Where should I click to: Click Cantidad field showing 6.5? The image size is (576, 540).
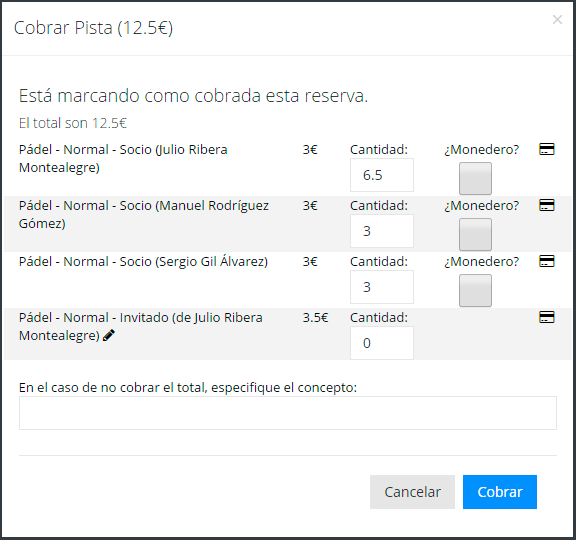pos(382,175)
